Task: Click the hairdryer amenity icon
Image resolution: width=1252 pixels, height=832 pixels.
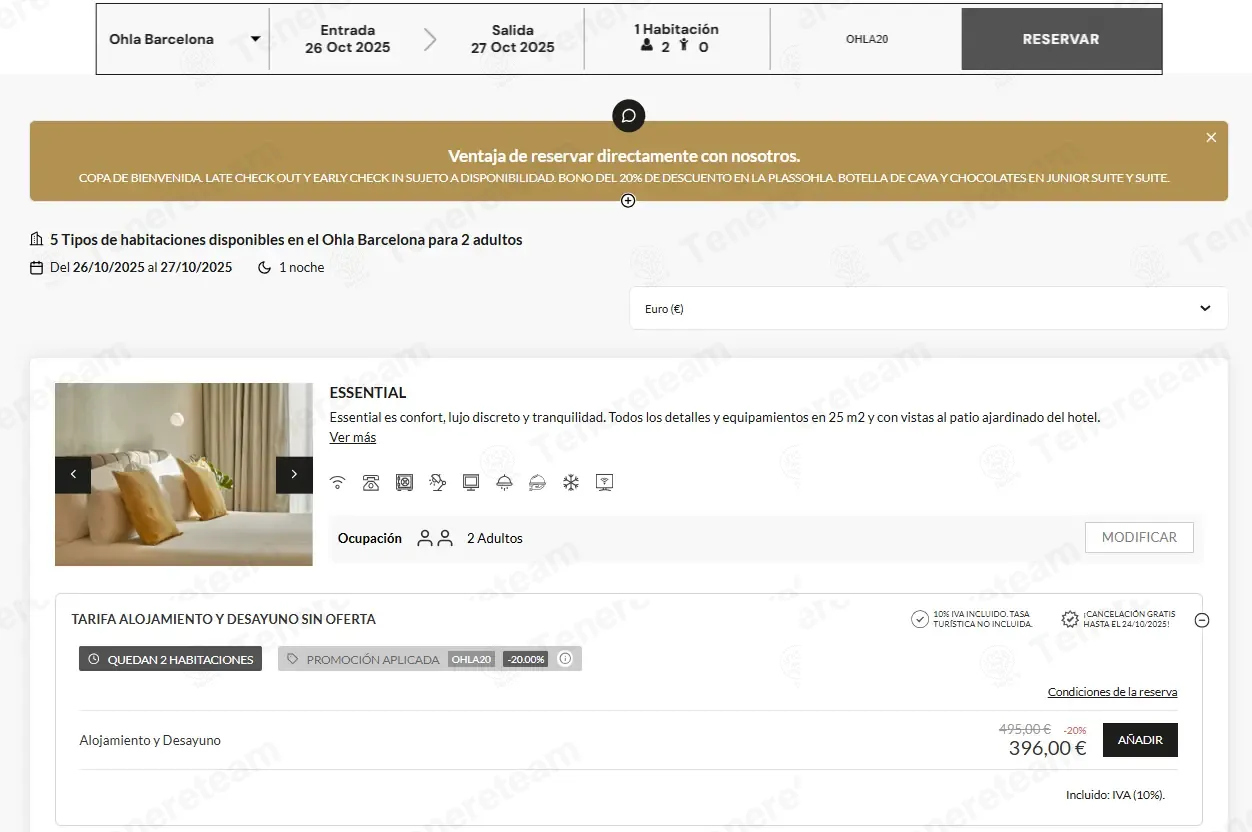Action: tap(437, 483)
